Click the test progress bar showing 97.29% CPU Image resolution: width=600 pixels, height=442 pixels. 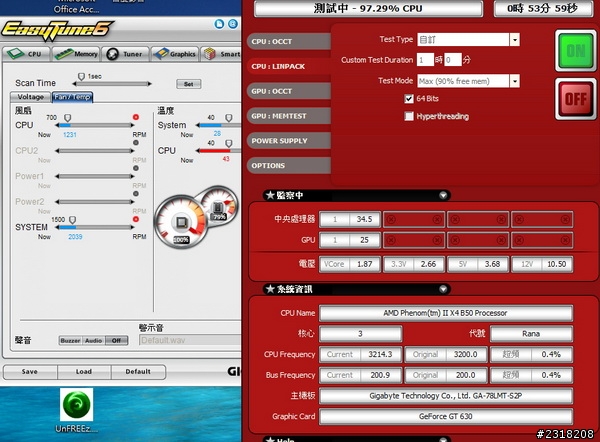[368, 8]
